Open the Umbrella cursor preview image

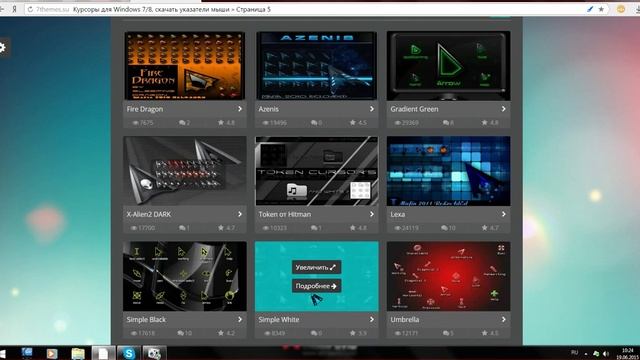coord(448,276)
